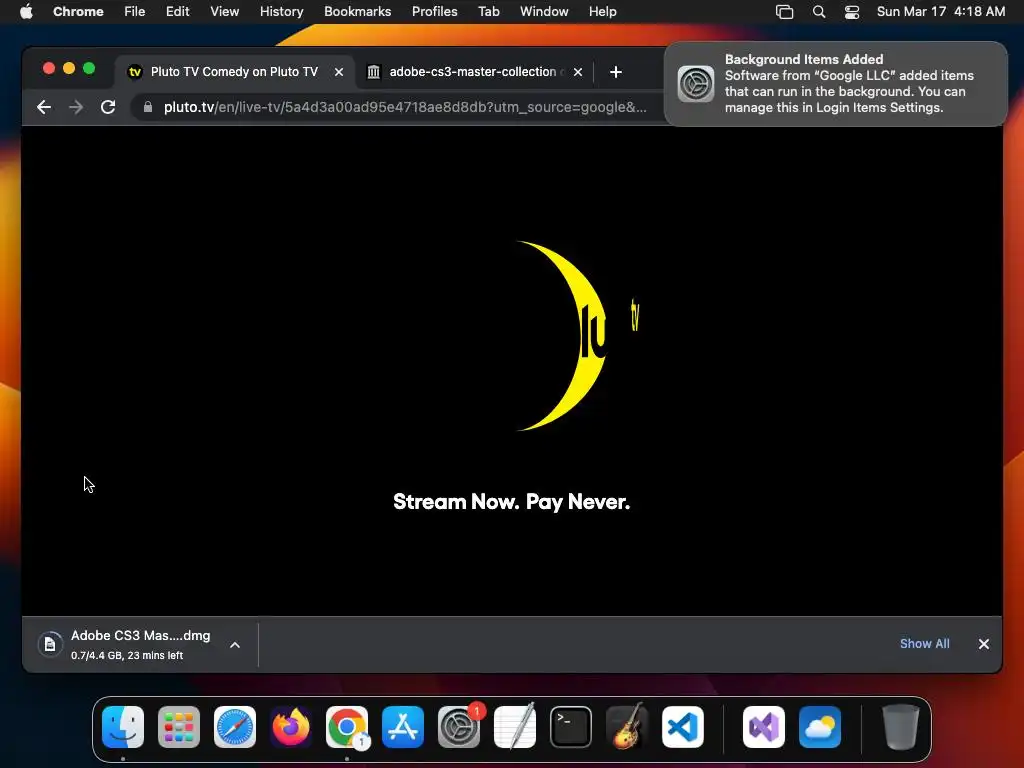The width and height of the screenshot is (1024, 768).
Task: Click the date and time in menu bar
Action: tap(940, 11)
